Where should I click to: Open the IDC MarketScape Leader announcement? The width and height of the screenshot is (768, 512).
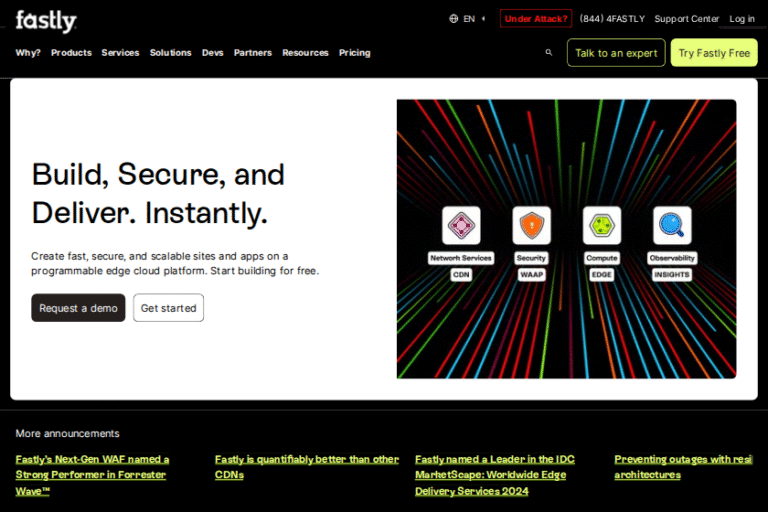click(495, 475)
